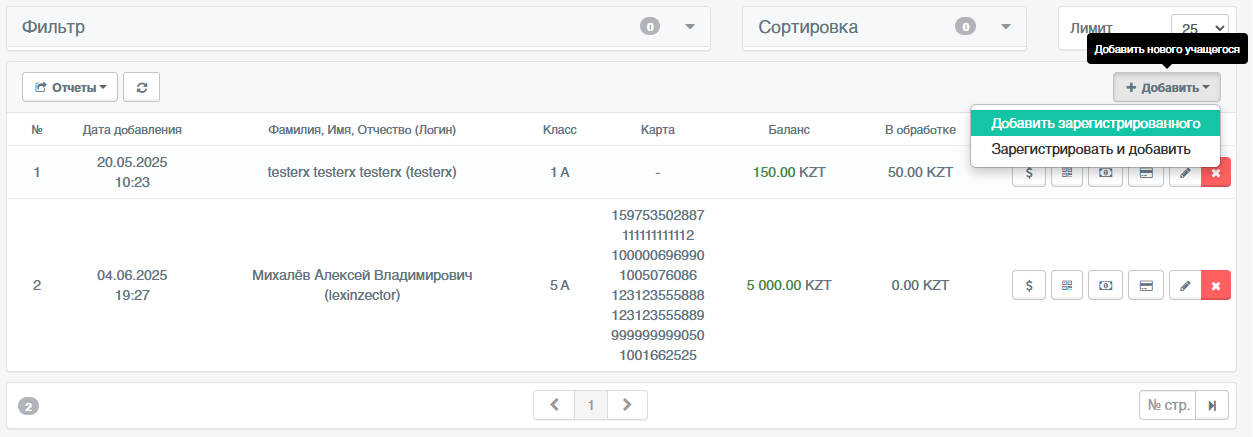Go to the previous page with the left chevron

click(x=554, y=405)
